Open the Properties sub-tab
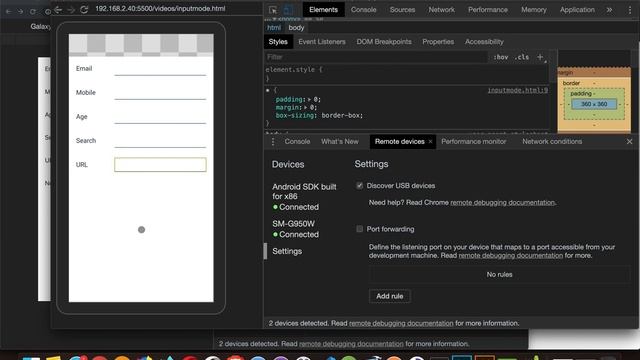640x360 pixels. pos(438,42)
